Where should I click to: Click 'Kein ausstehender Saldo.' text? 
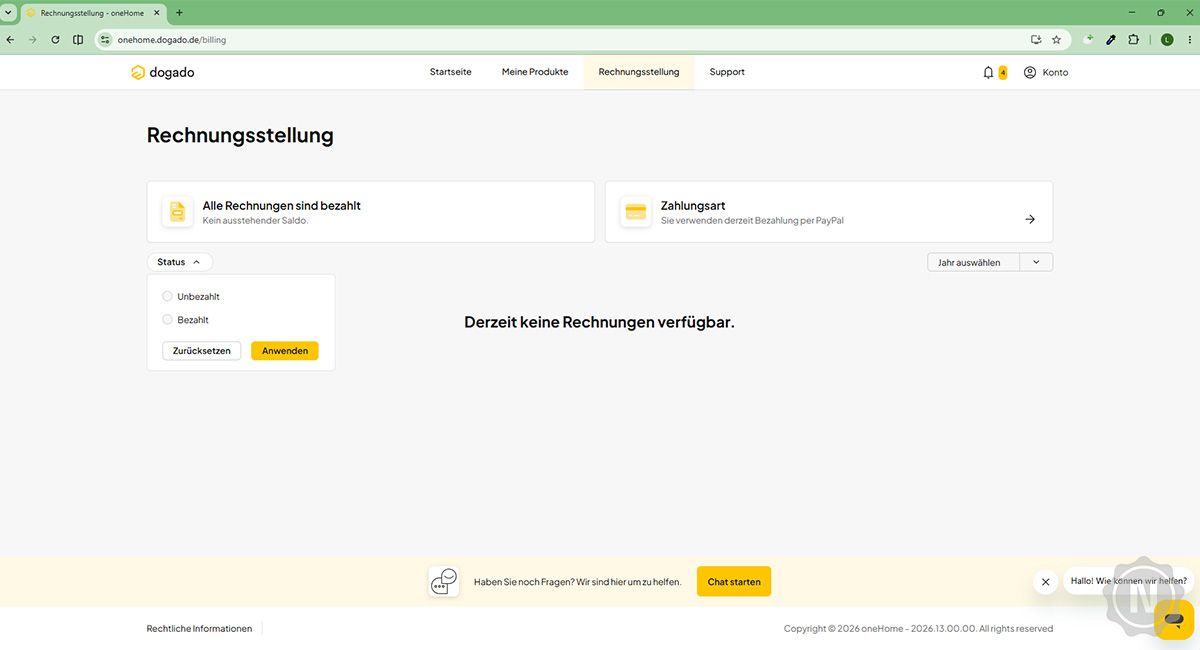[x=256, y=220]
